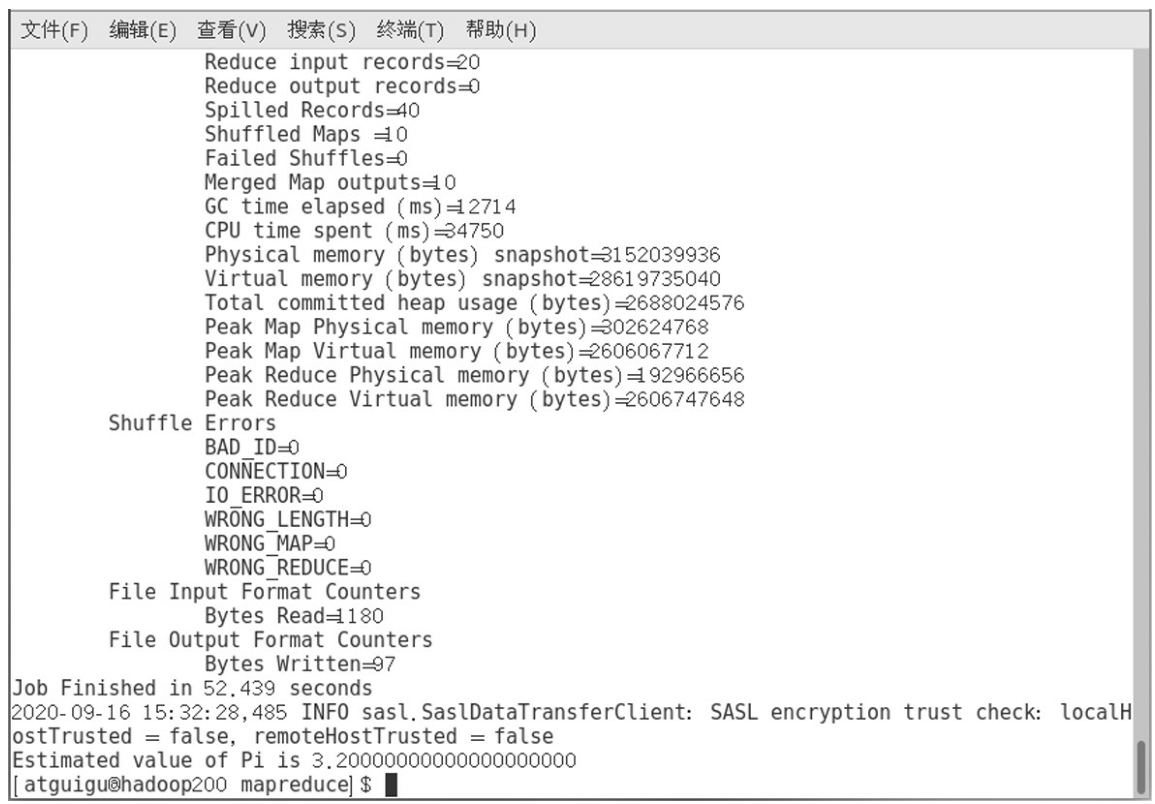
Task: Click the File Output Format Counters line
Action: 270,640
